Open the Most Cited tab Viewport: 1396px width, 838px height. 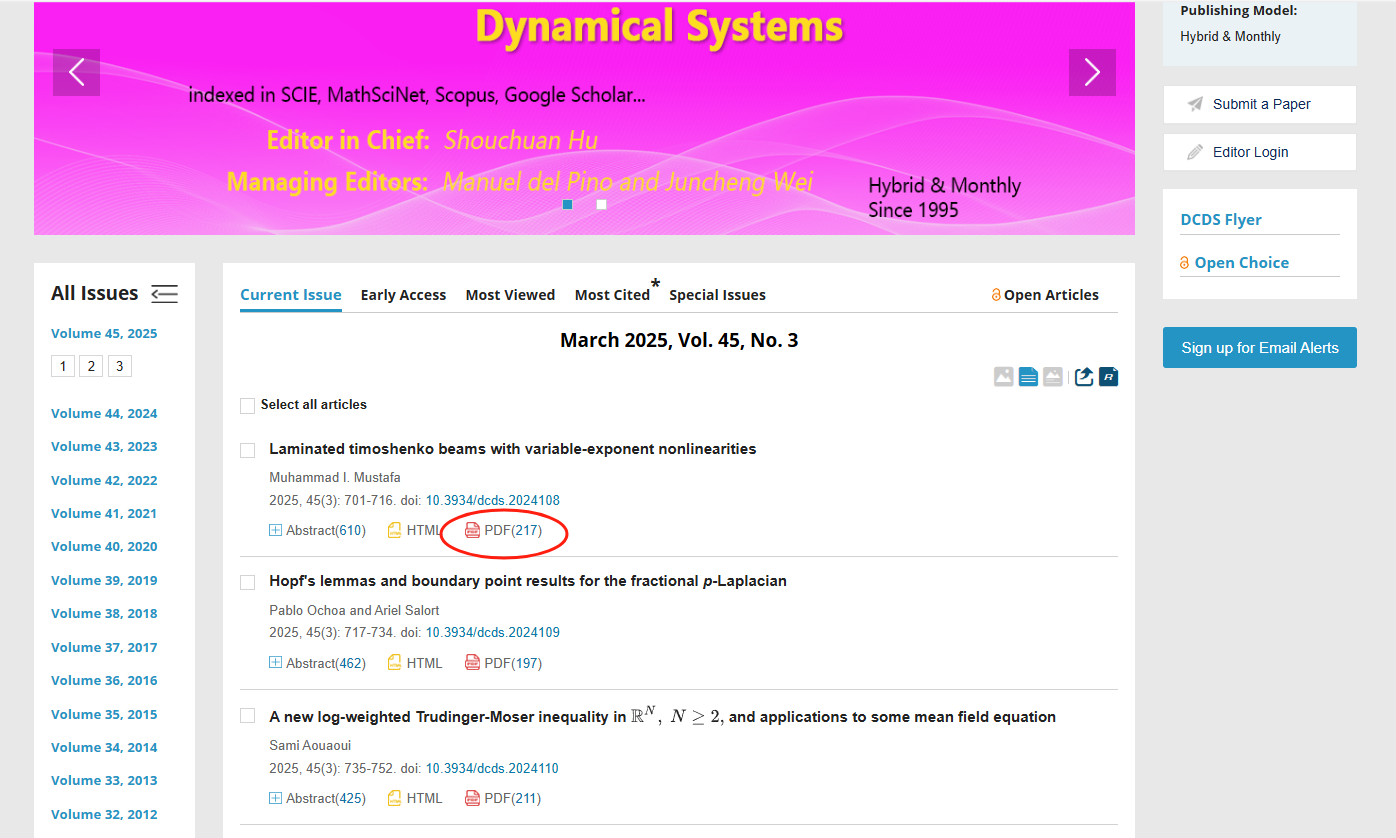[612, 295]
